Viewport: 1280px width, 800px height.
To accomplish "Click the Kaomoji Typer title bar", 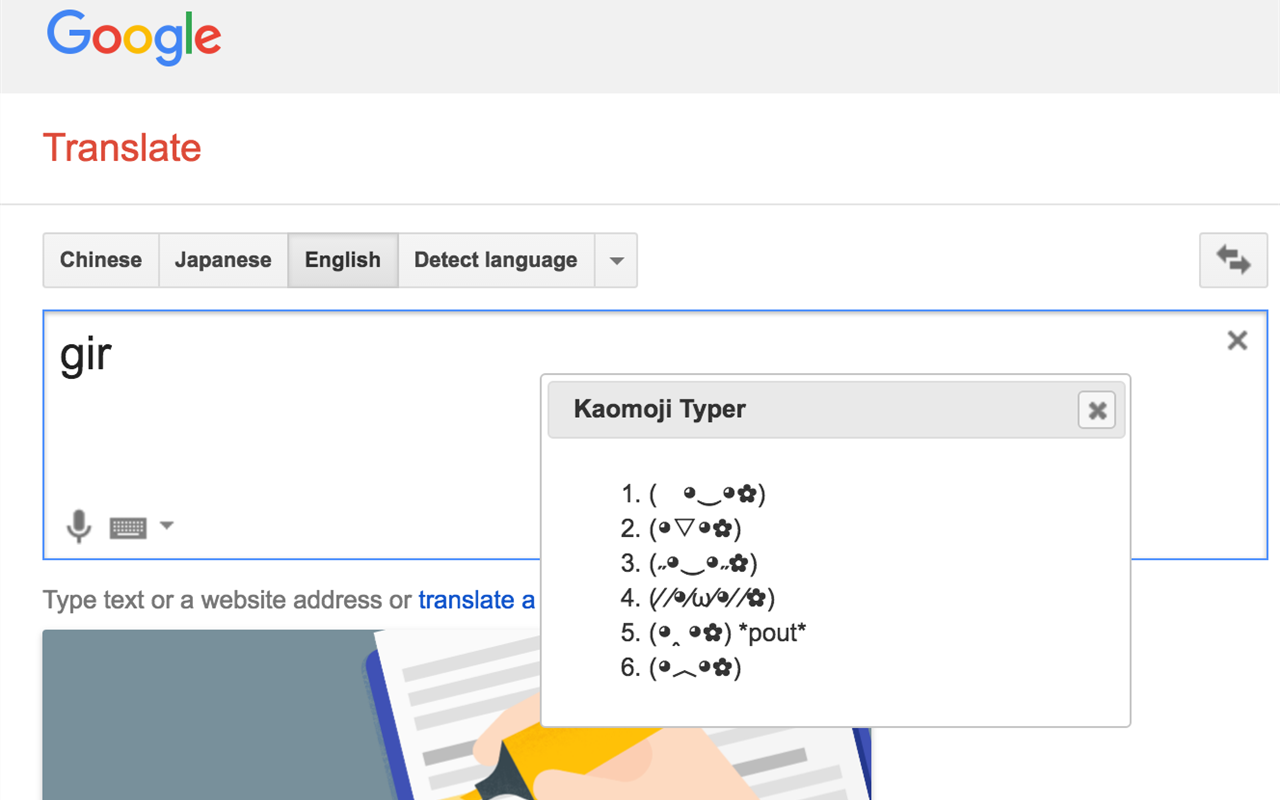I will 836,409.
